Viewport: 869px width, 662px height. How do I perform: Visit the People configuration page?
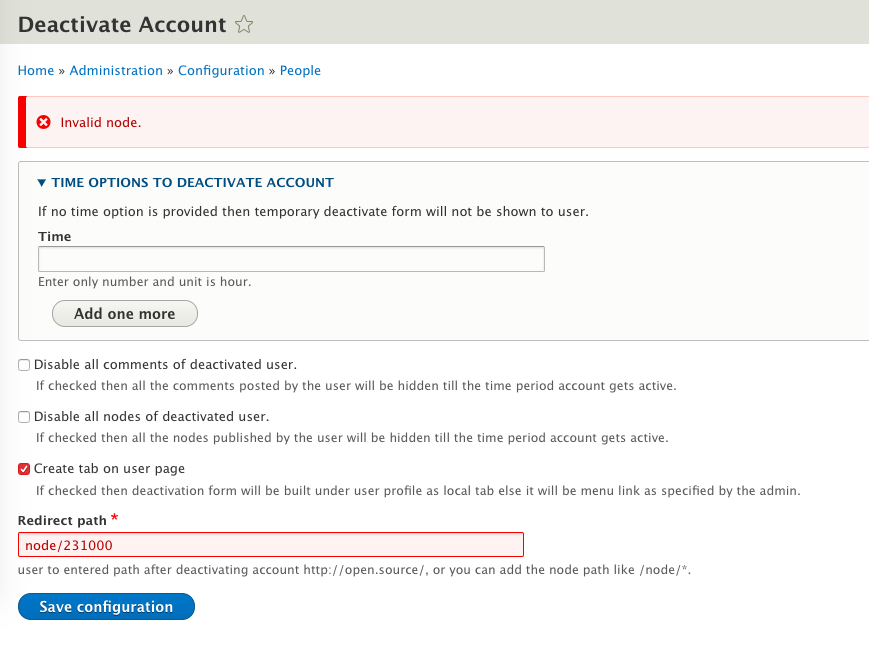click(x=300, y=70)
